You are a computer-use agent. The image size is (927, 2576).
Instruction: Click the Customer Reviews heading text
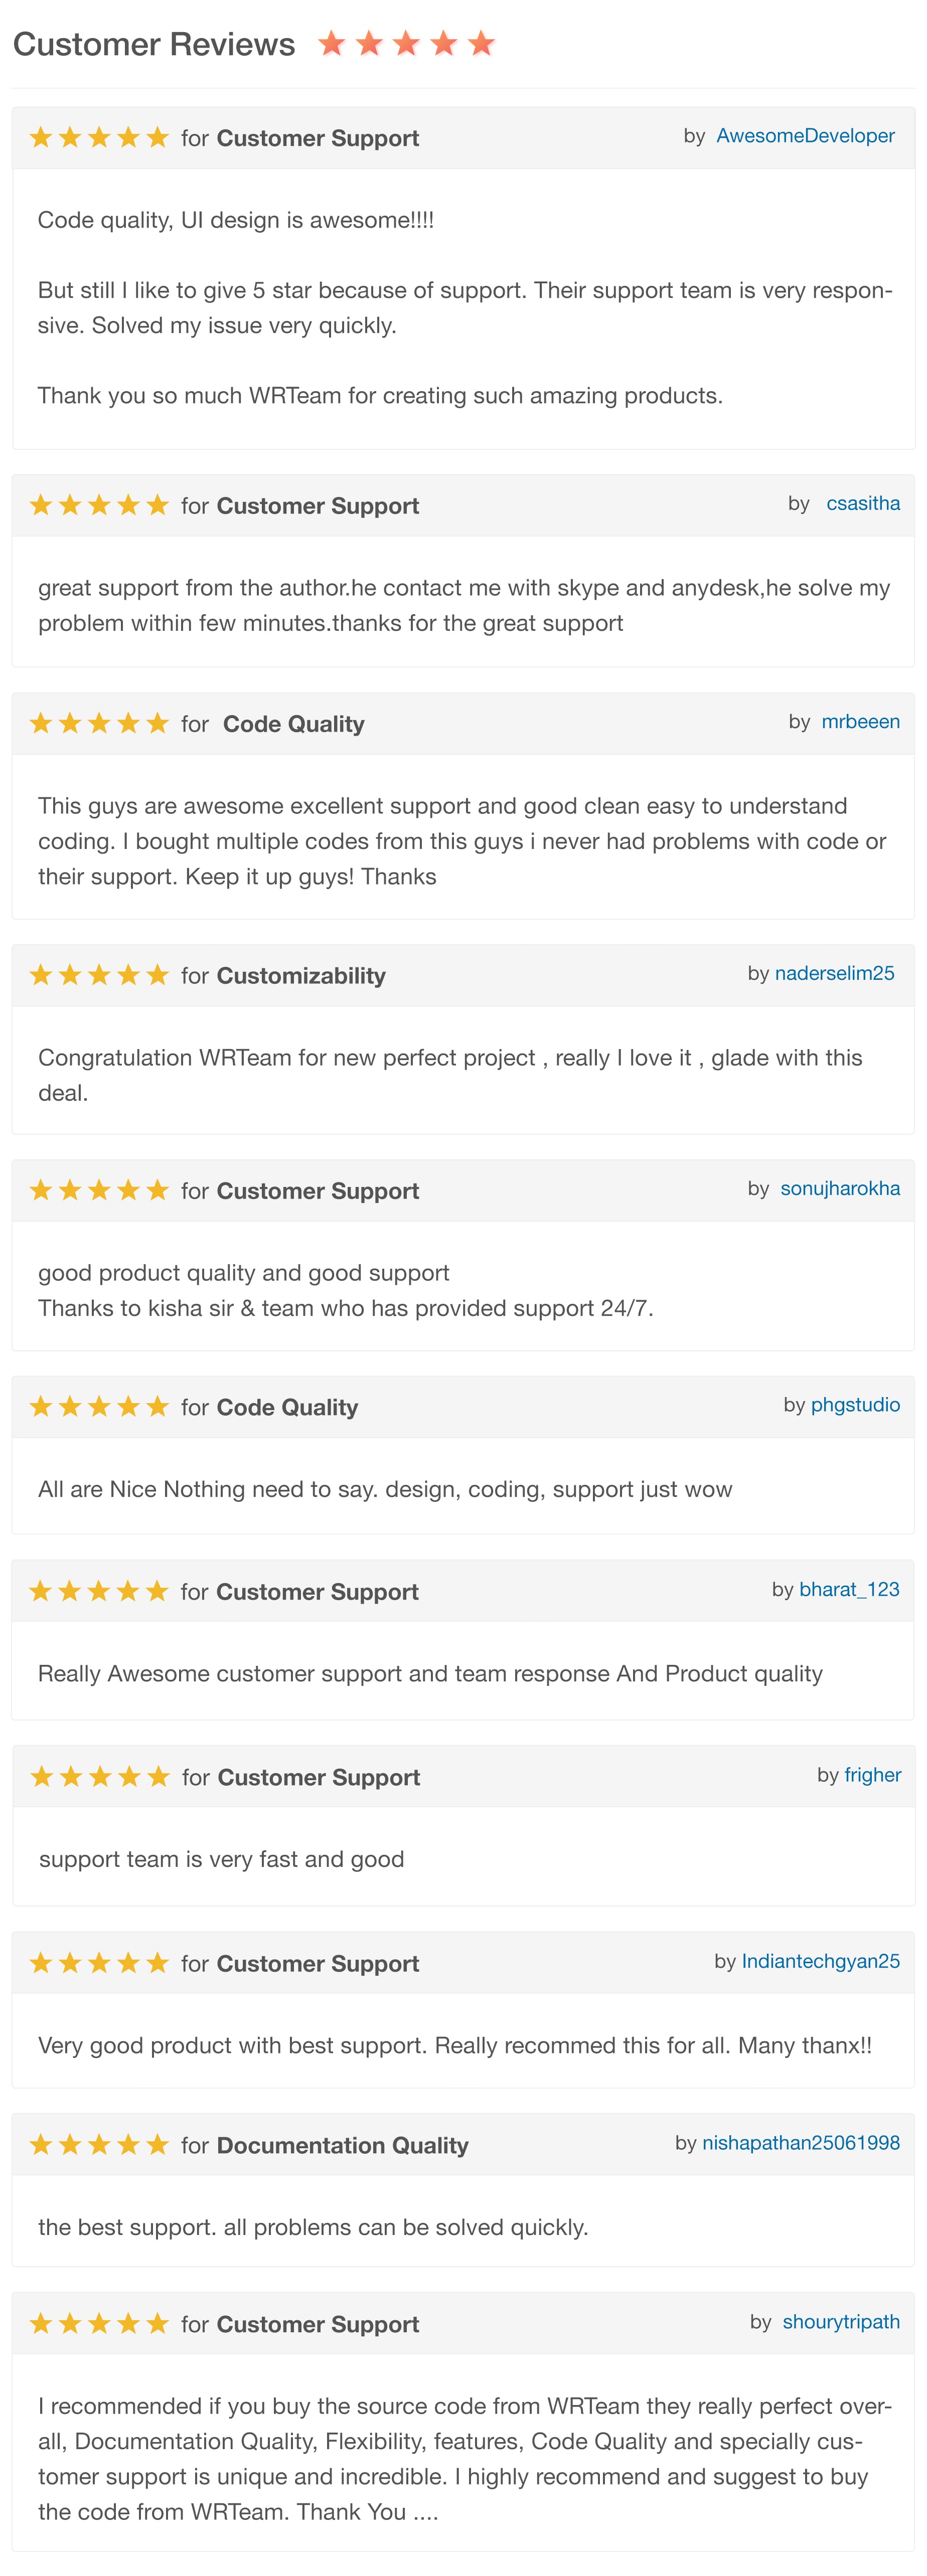(x=154, y=44)
